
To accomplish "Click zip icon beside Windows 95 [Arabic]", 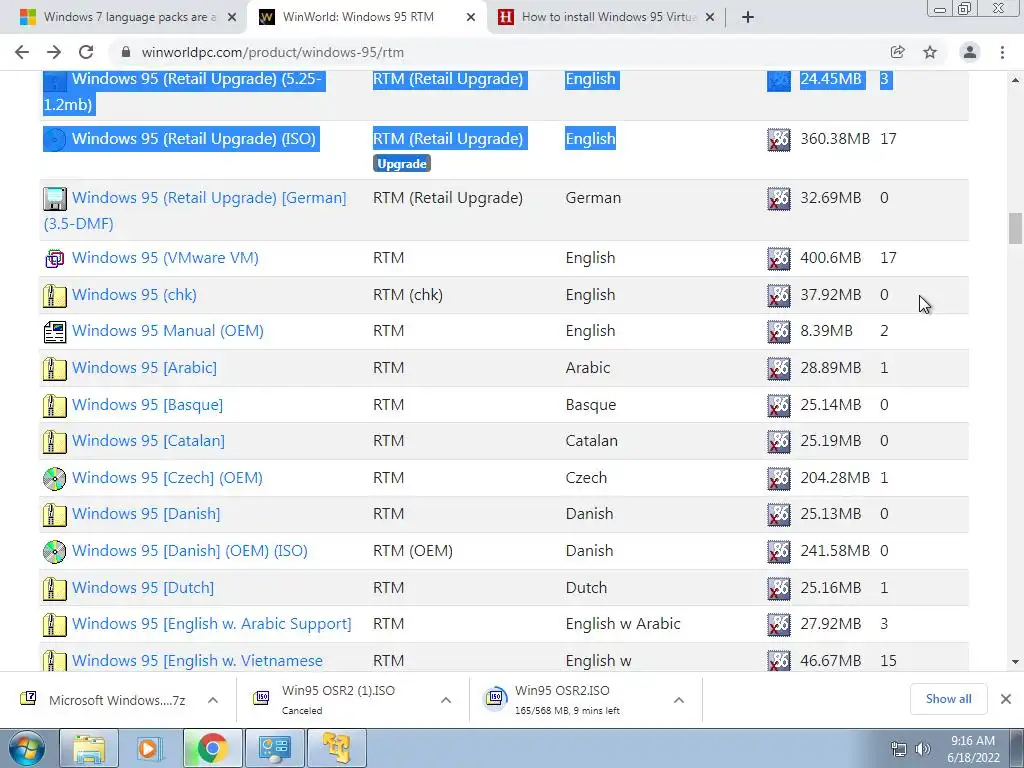I will click(x=55, y=368).
